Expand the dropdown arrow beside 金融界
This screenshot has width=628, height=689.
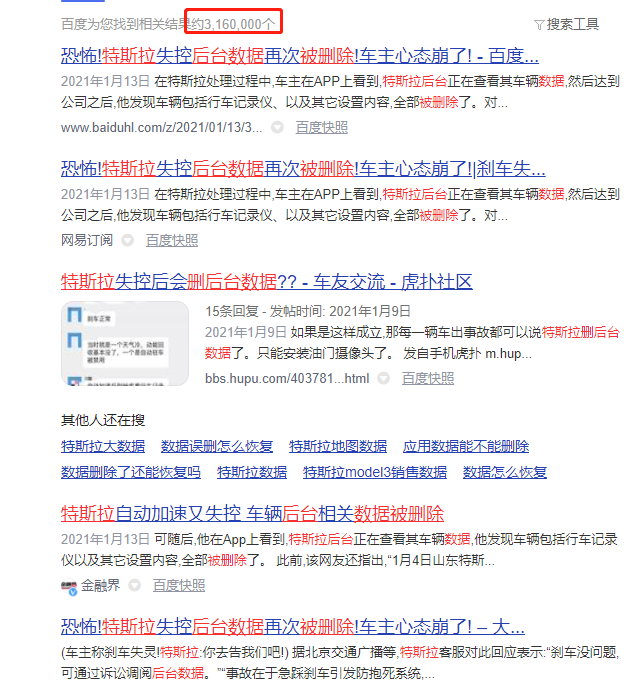[x=134, y=585]
